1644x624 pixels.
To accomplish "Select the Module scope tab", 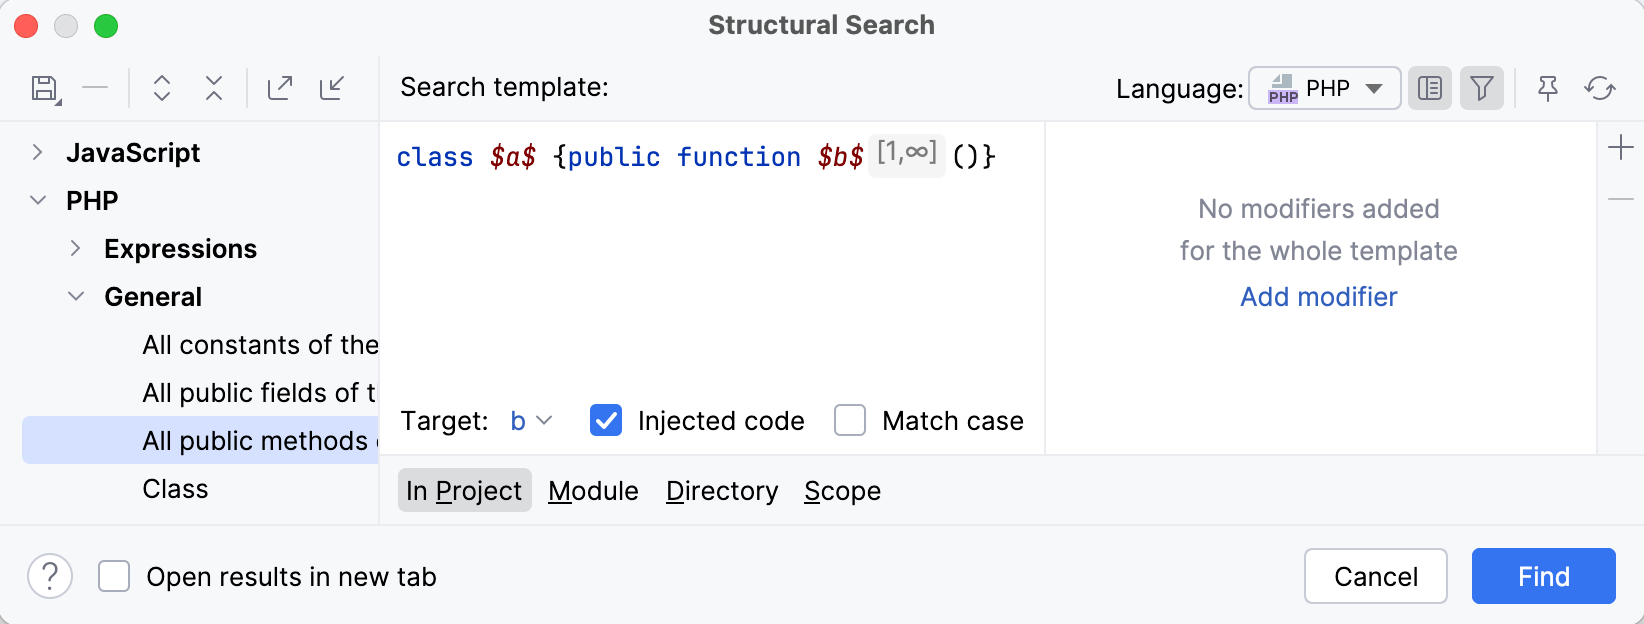I will click(593, 491).
